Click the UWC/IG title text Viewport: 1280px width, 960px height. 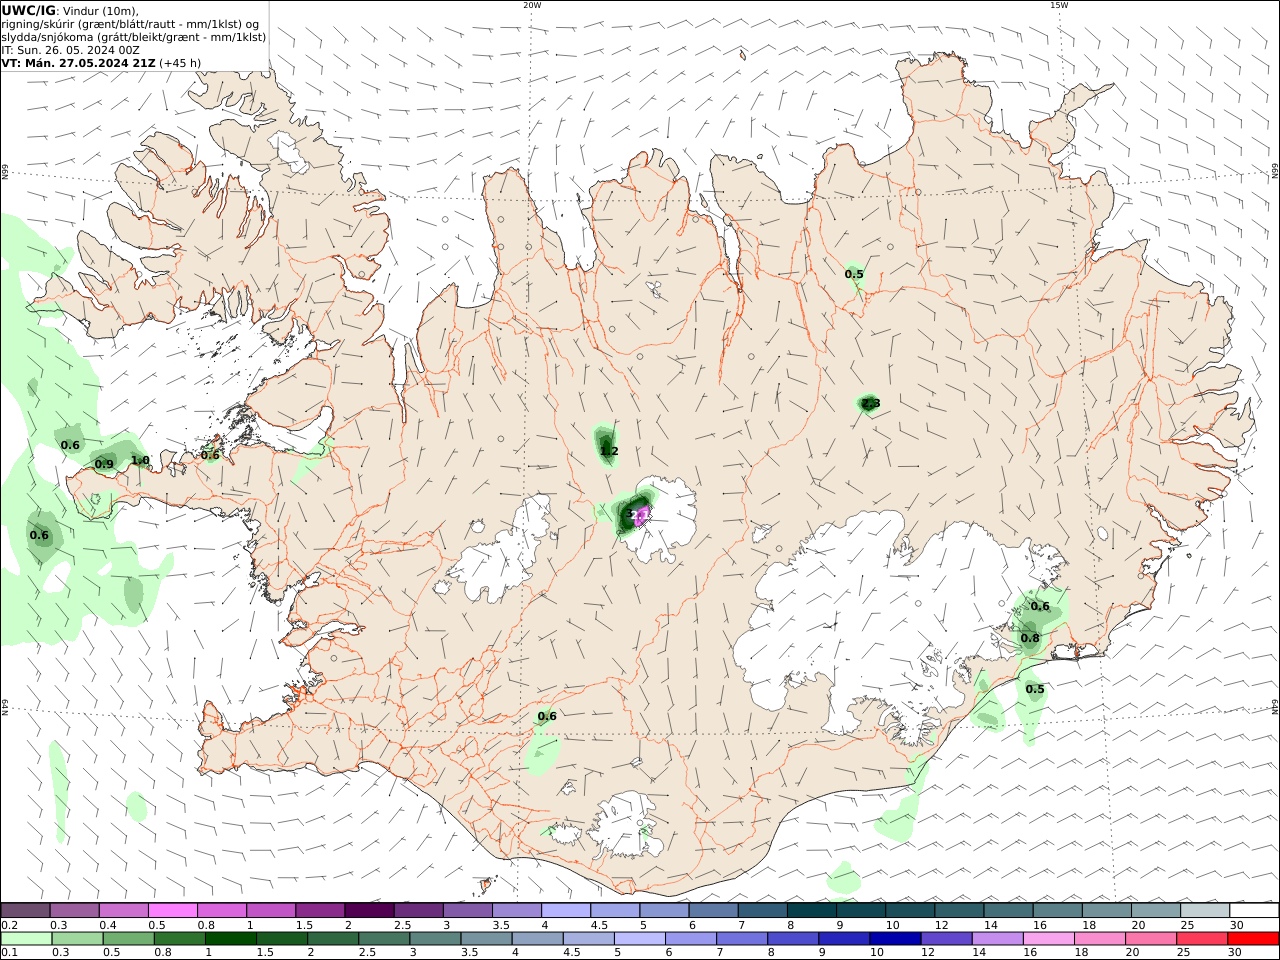pos(28,10)
